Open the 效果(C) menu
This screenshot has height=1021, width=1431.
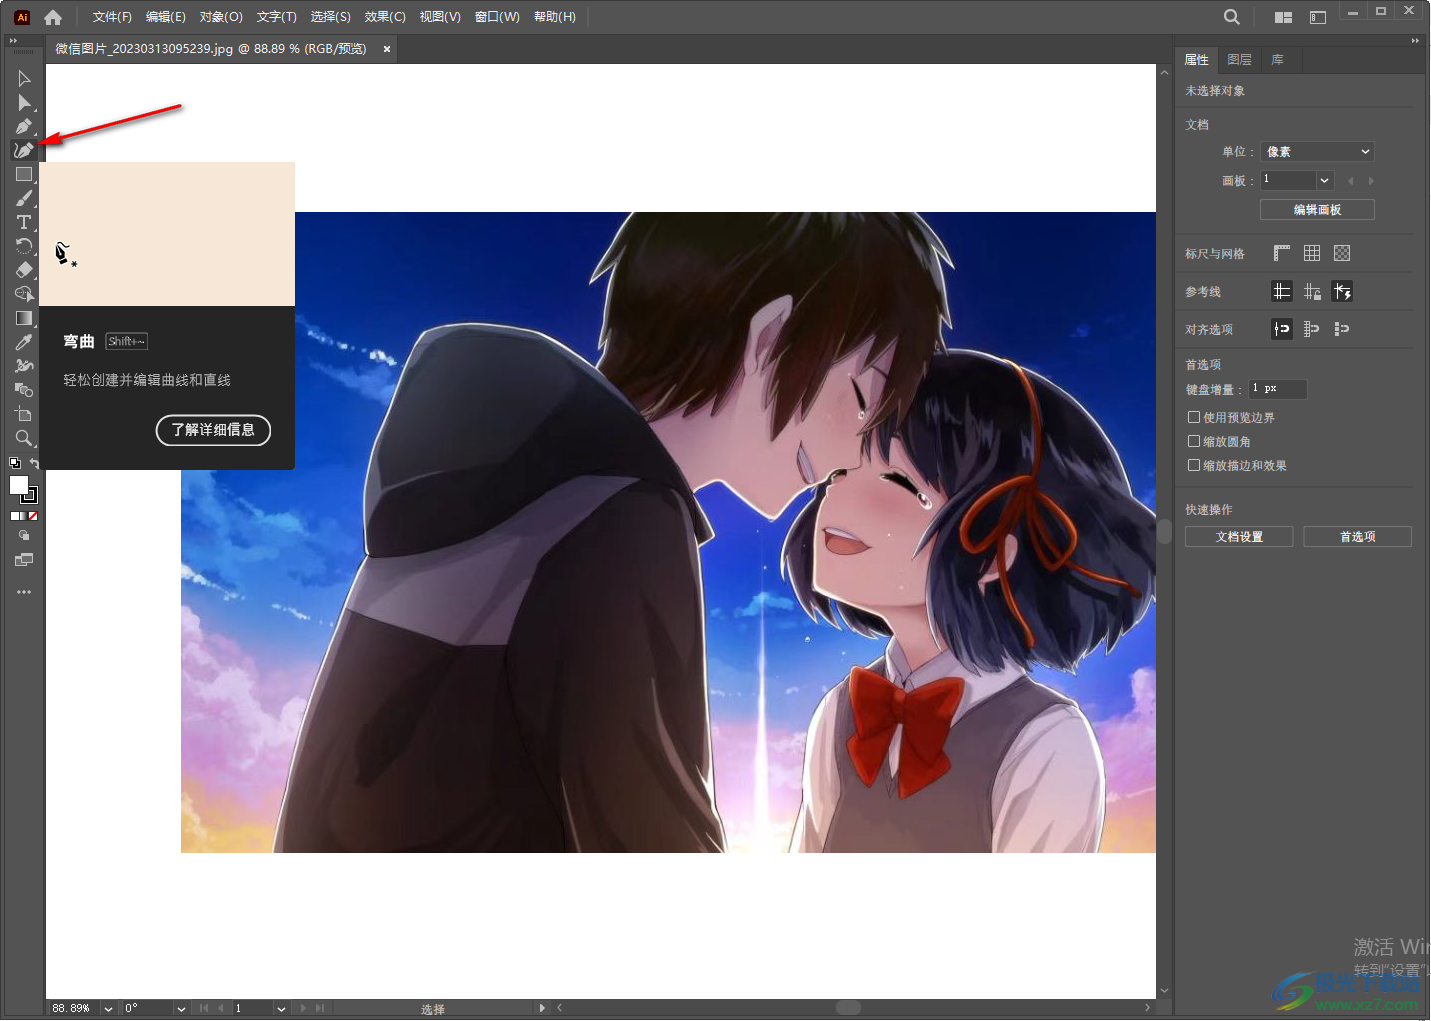(x=385, y=17)
